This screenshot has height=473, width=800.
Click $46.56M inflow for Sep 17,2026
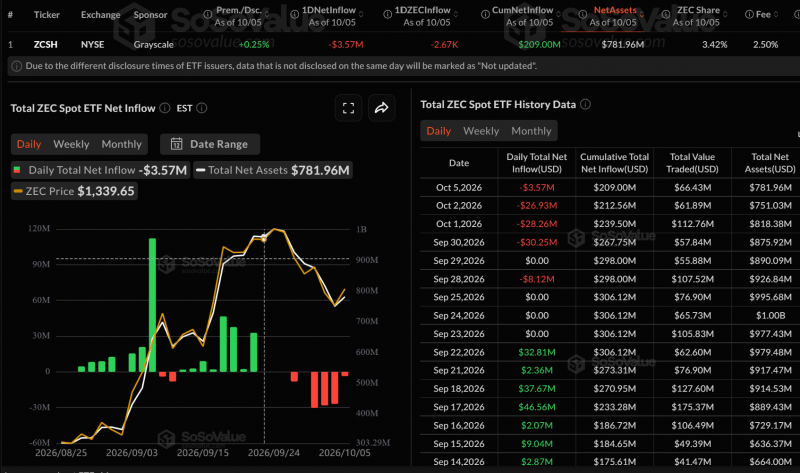[537, 407]
